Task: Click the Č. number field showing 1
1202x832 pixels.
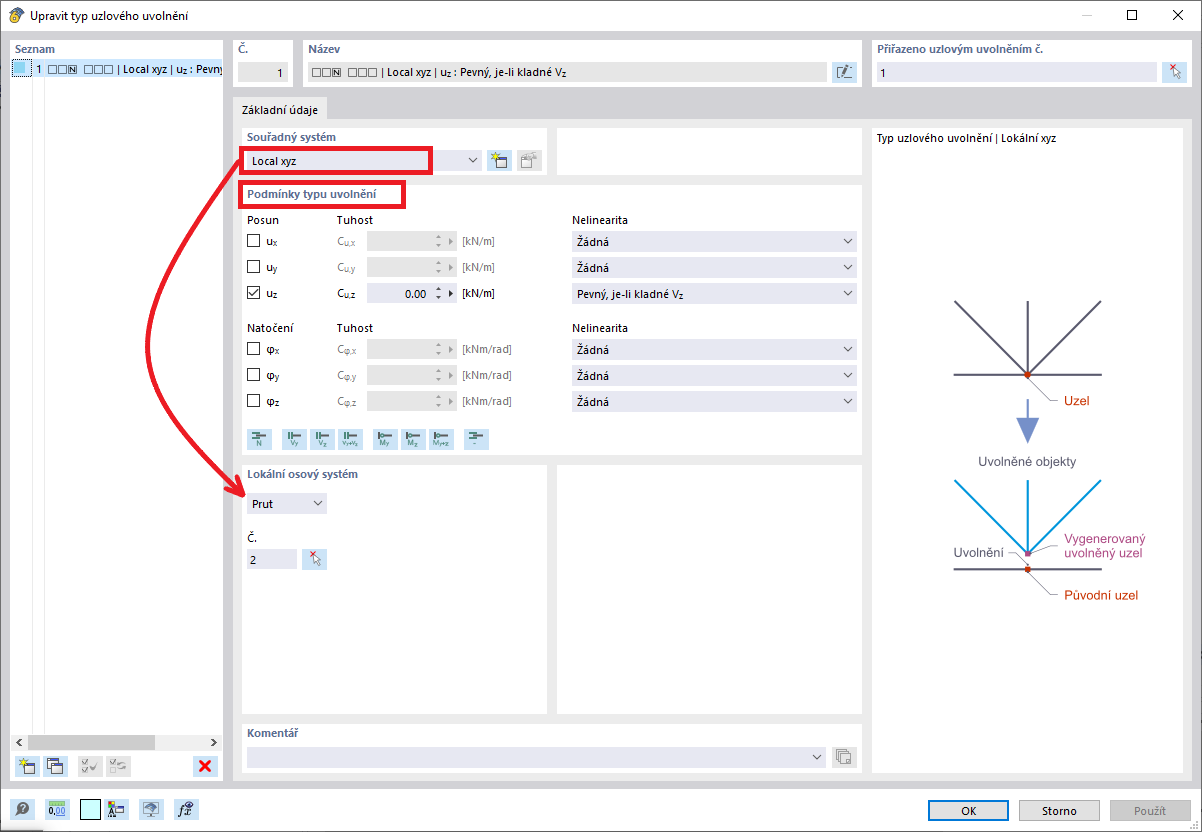Action: point(264,72)
